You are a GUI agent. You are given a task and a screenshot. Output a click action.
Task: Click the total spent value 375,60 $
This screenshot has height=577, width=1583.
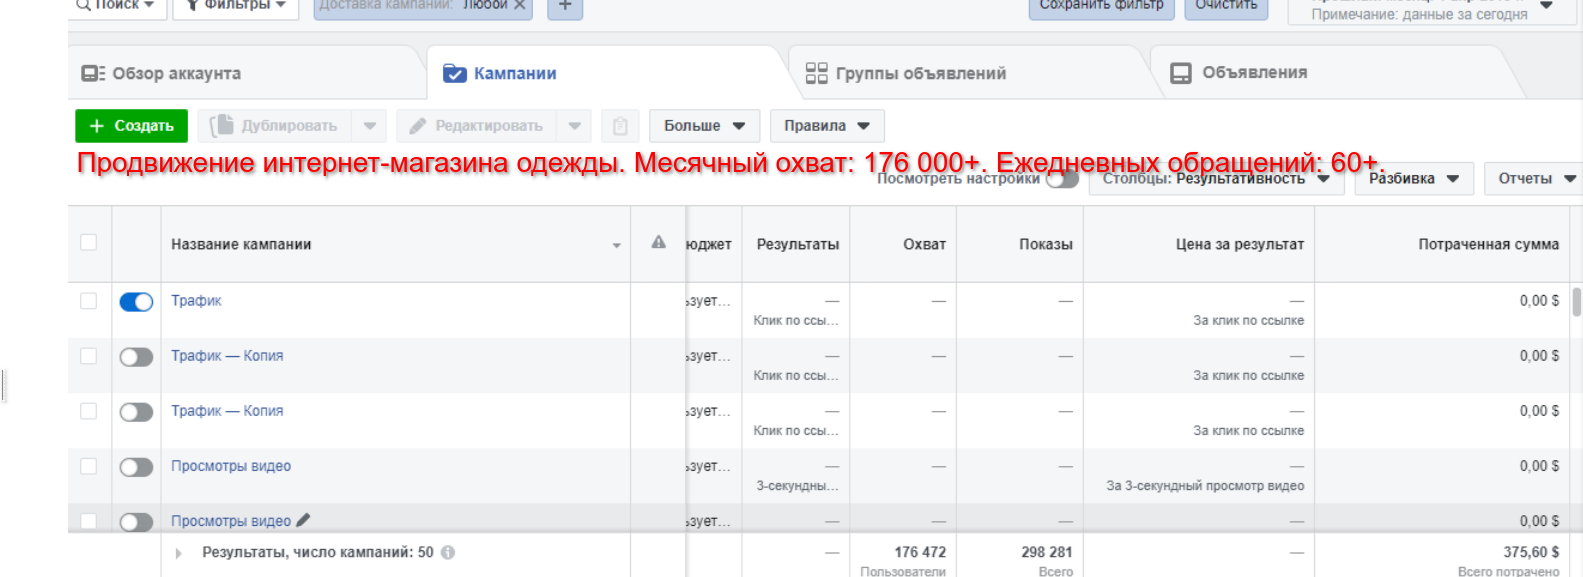[x=1531, y=552]
